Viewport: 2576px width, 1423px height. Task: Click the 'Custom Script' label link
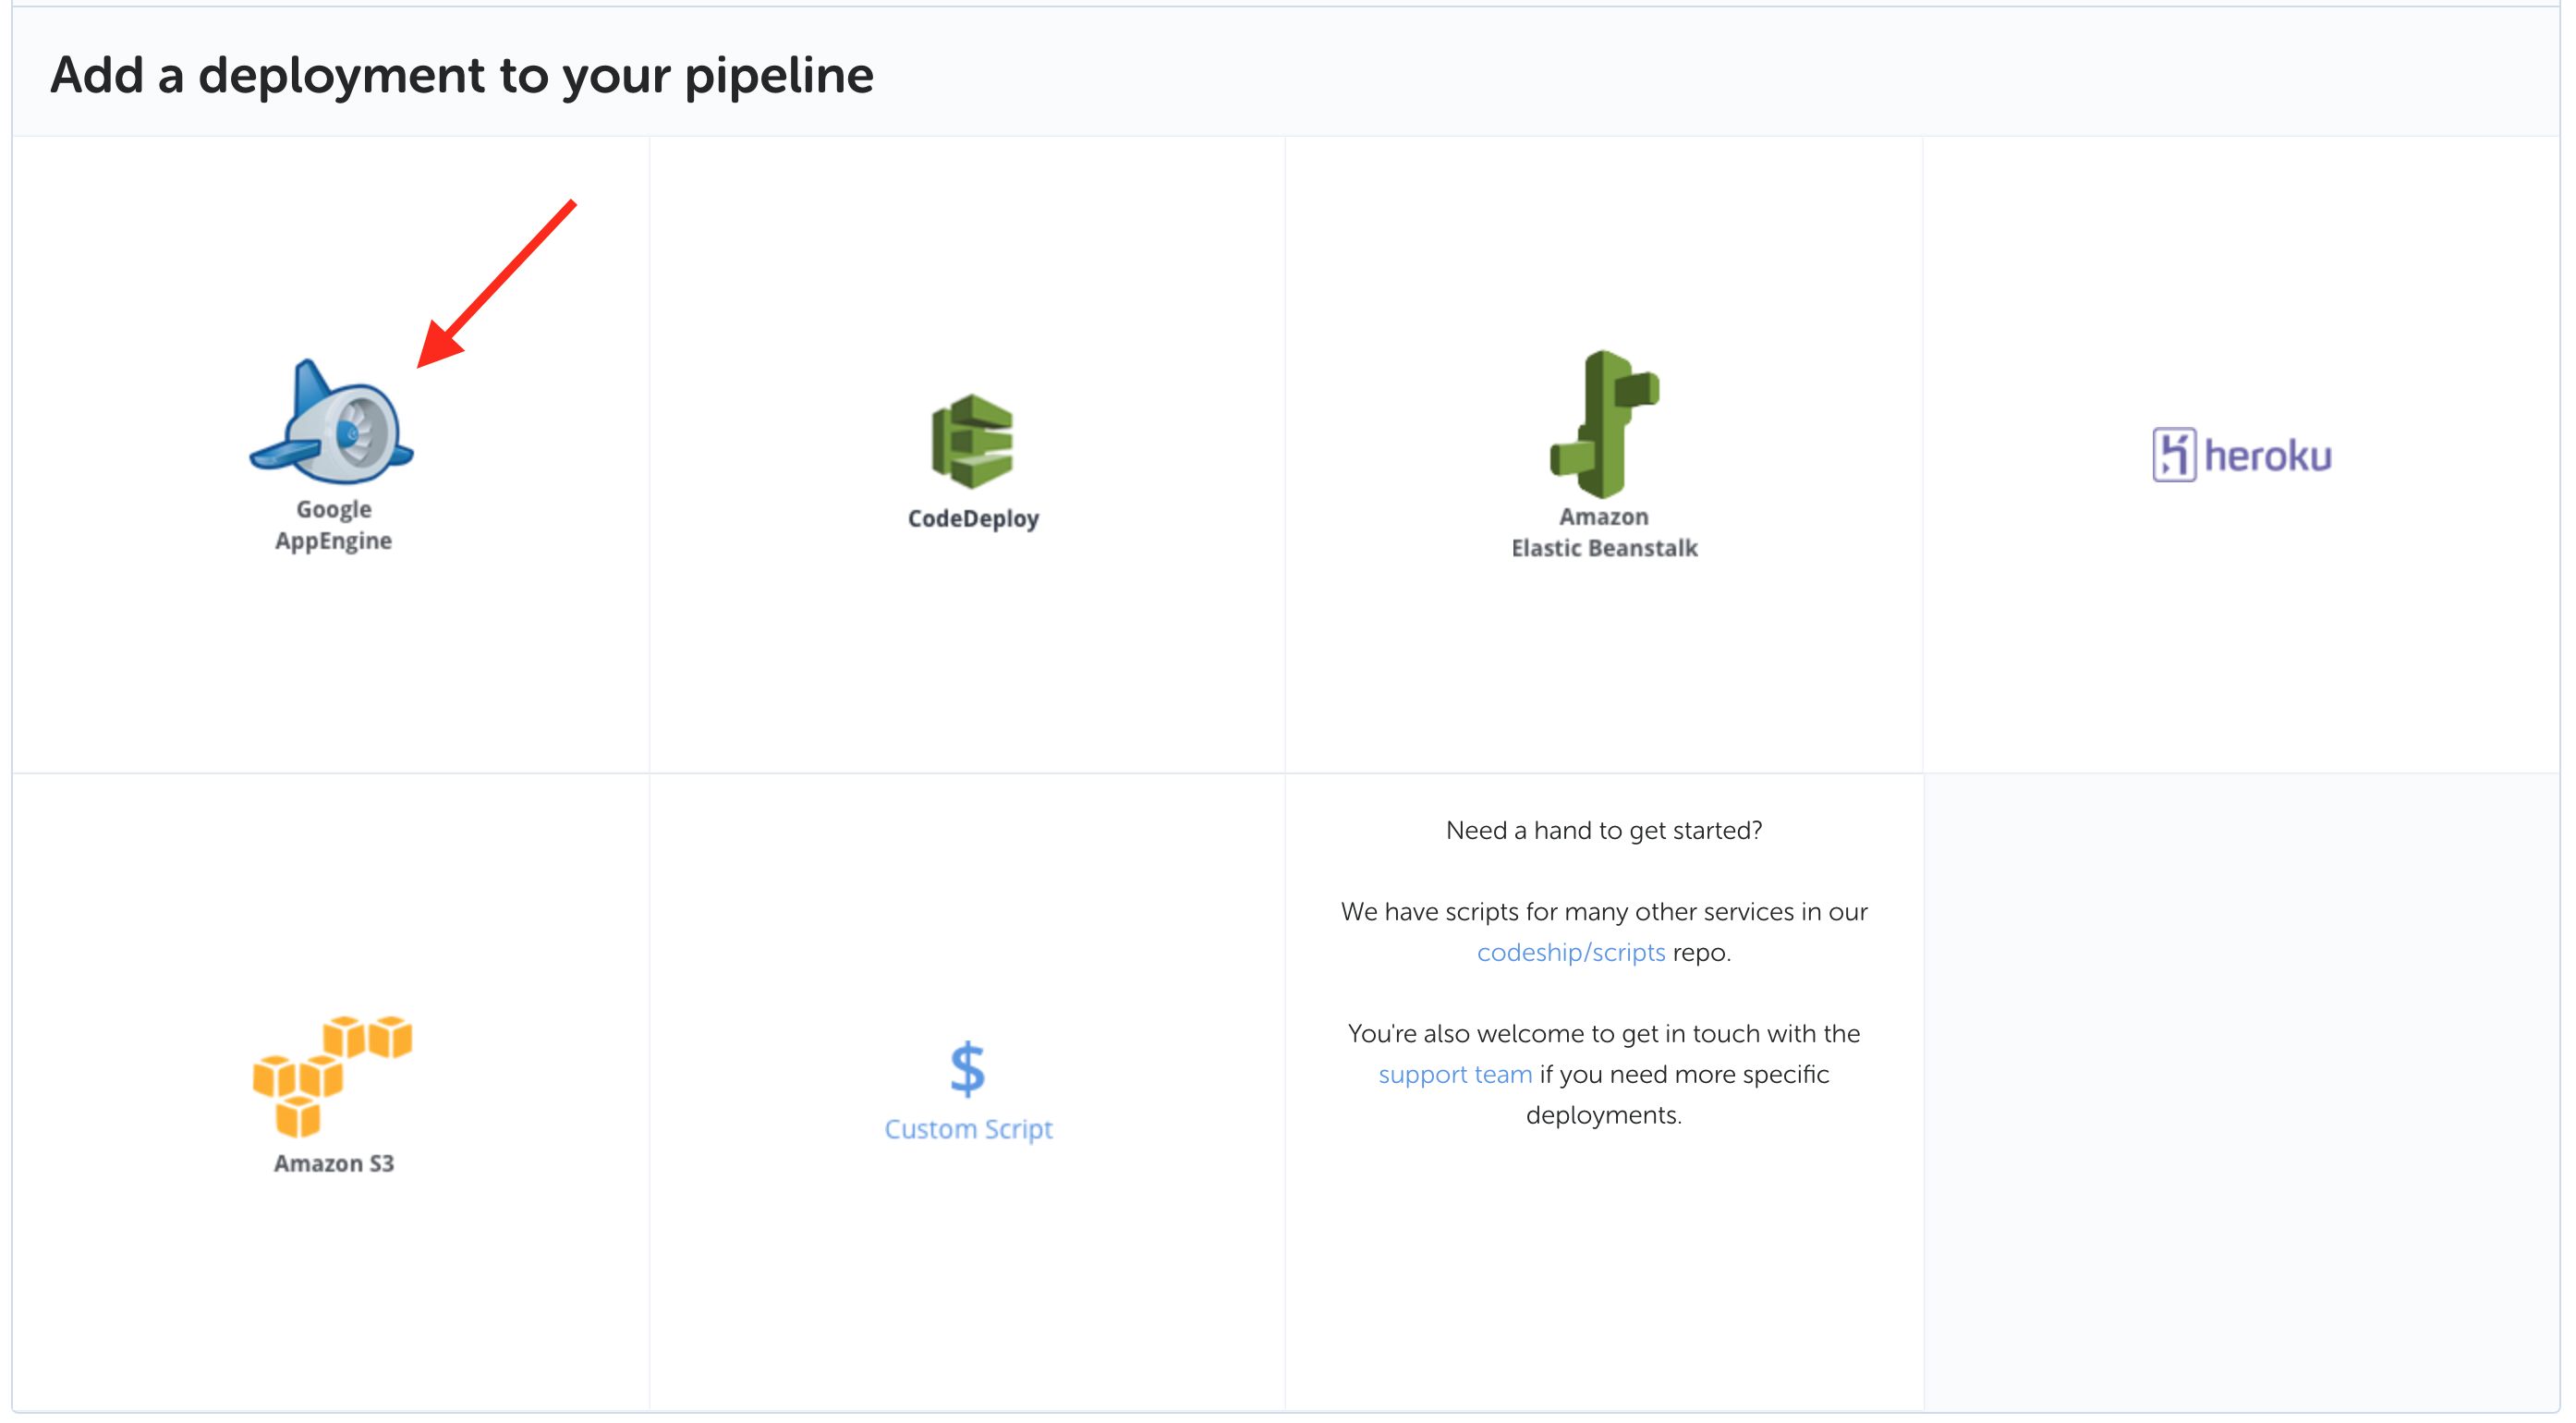[968, 1129]
